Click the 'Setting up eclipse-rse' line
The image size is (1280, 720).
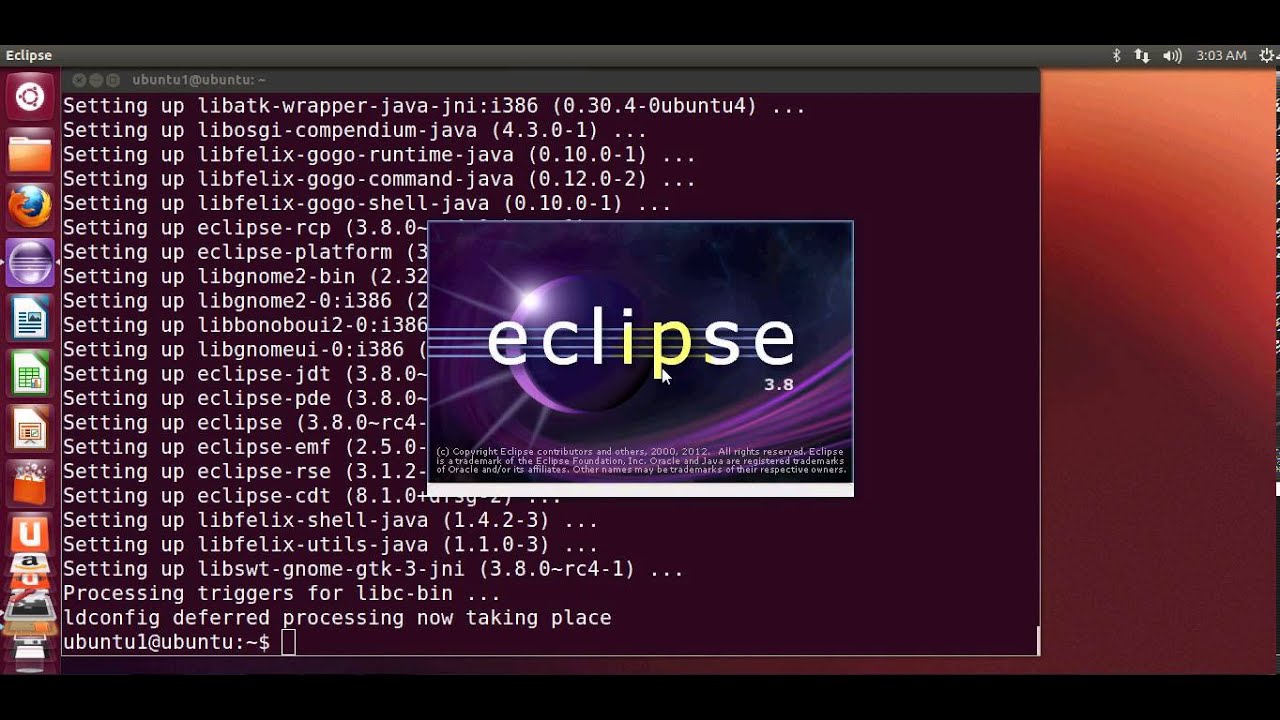[x=245, y=471]
